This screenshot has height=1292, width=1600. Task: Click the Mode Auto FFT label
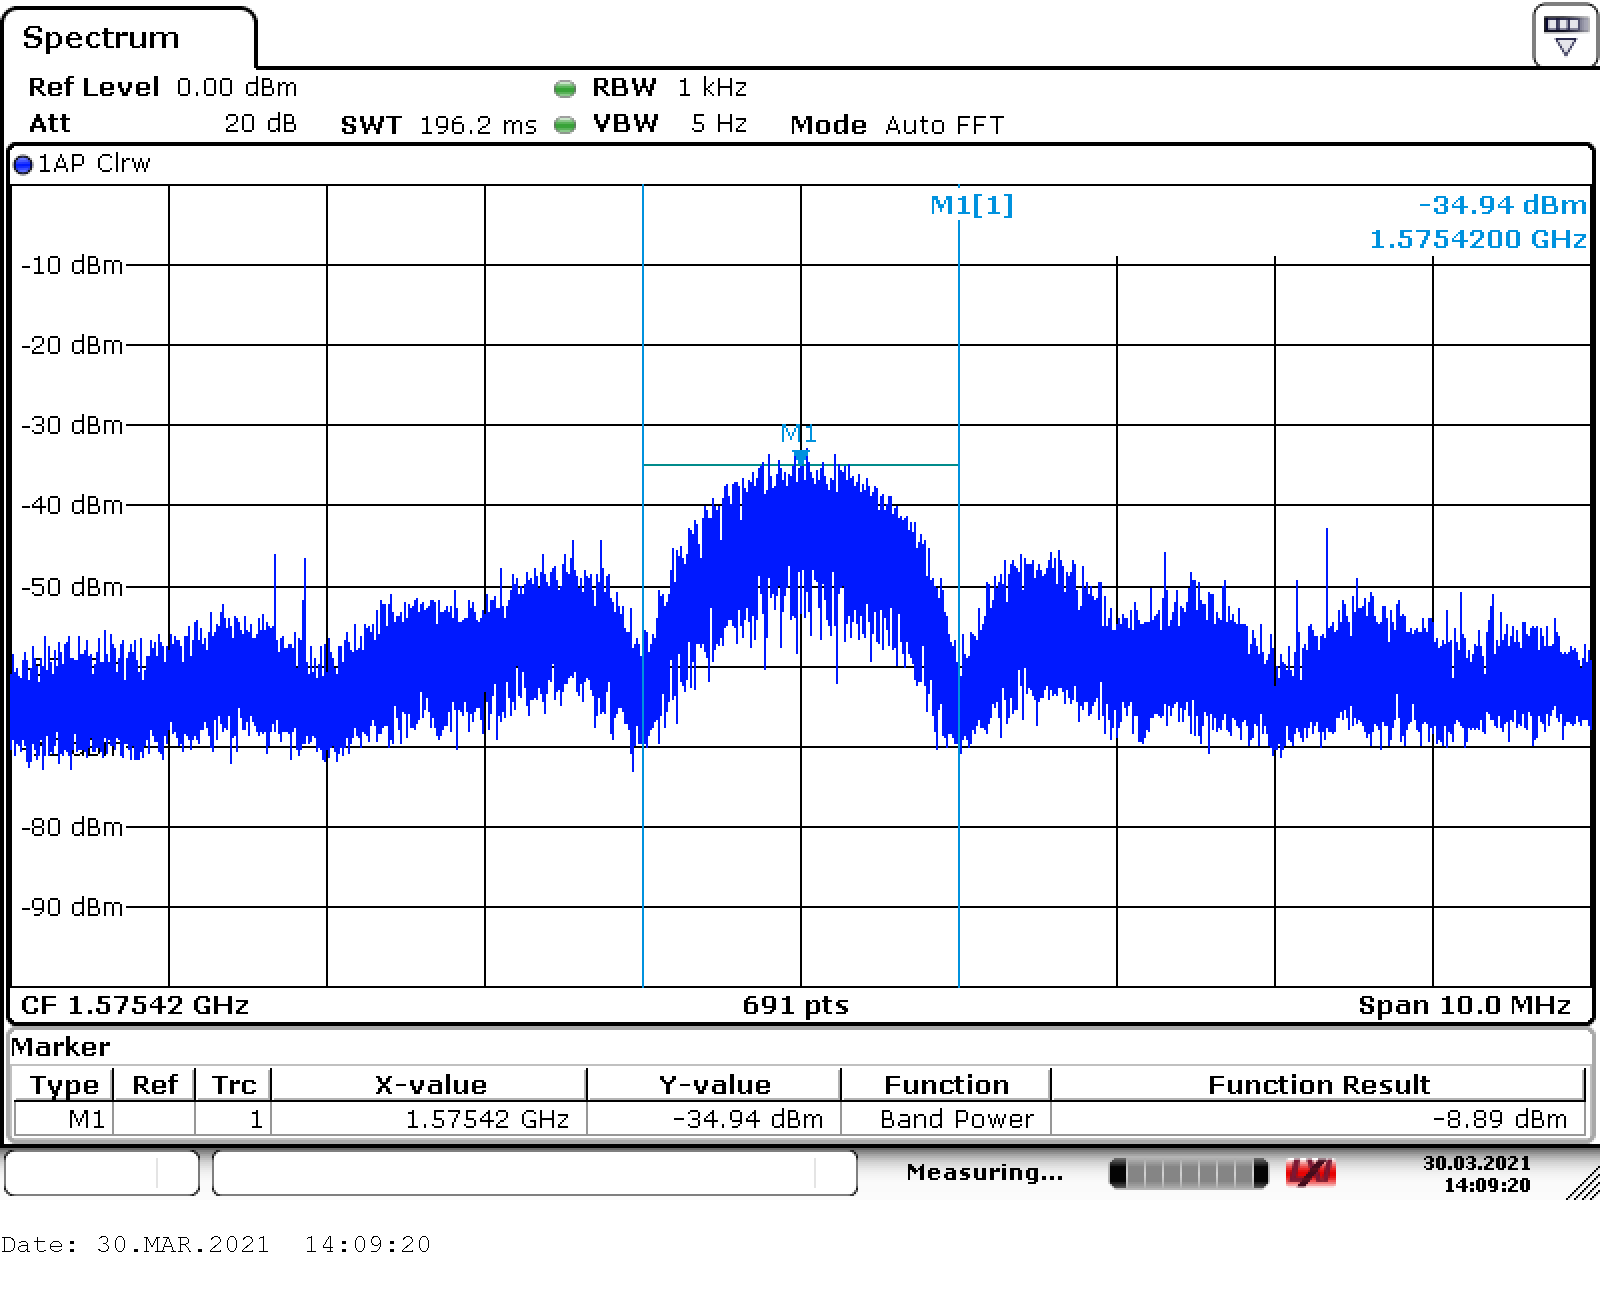(896, 125)
